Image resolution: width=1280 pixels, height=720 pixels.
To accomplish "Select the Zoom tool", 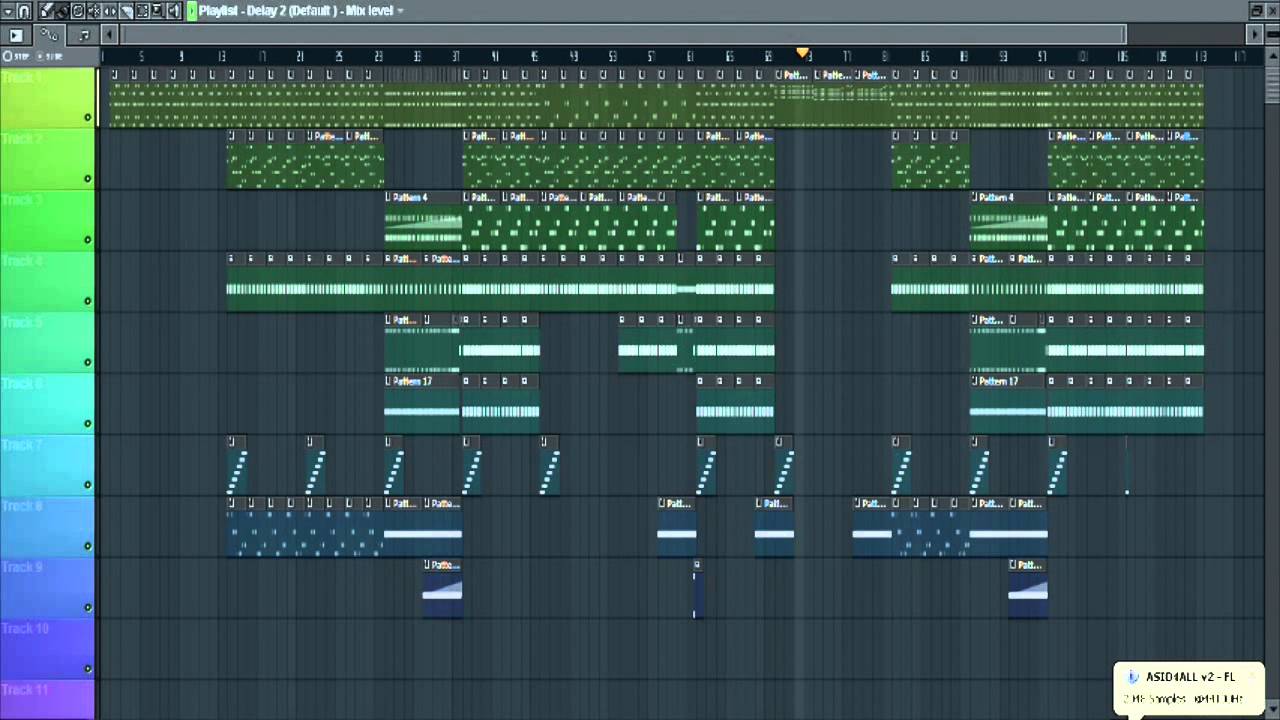I will point(158,11).
